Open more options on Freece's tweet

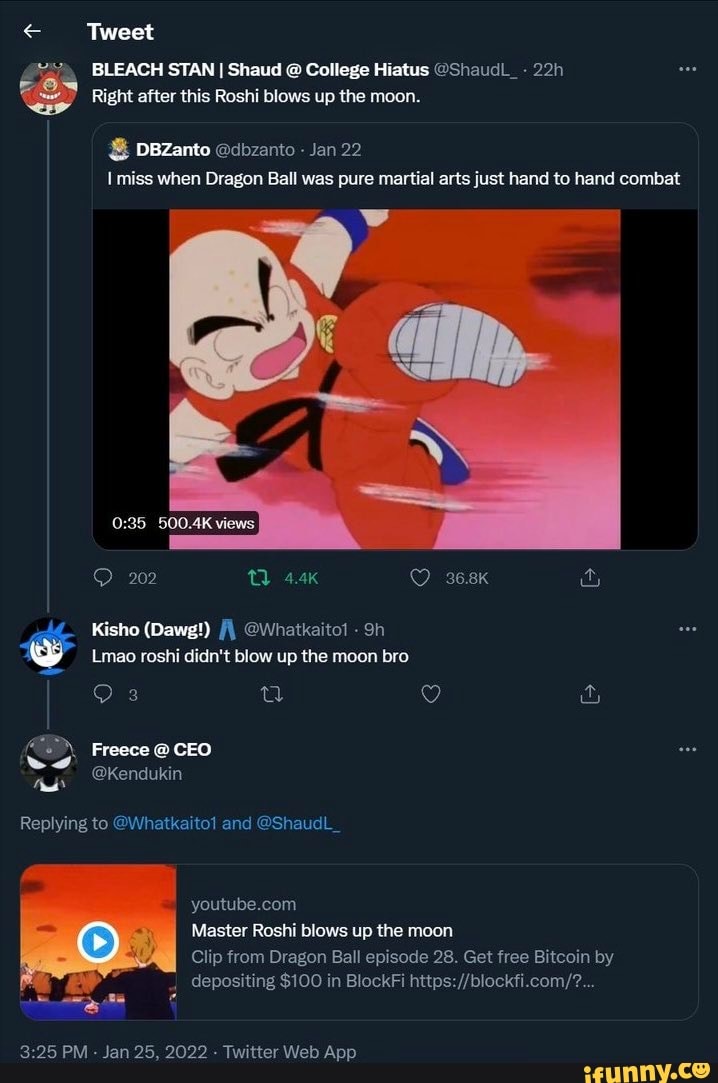(687, 750)
